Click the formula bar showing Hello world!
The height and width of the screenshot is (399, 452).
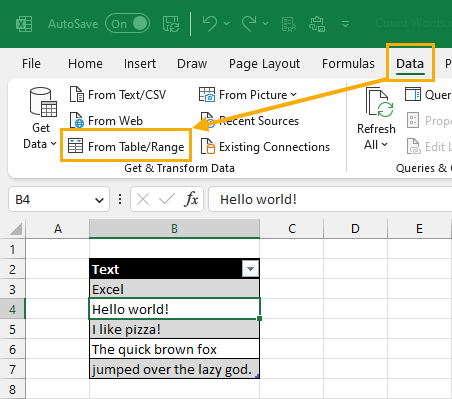coord(330,199)
